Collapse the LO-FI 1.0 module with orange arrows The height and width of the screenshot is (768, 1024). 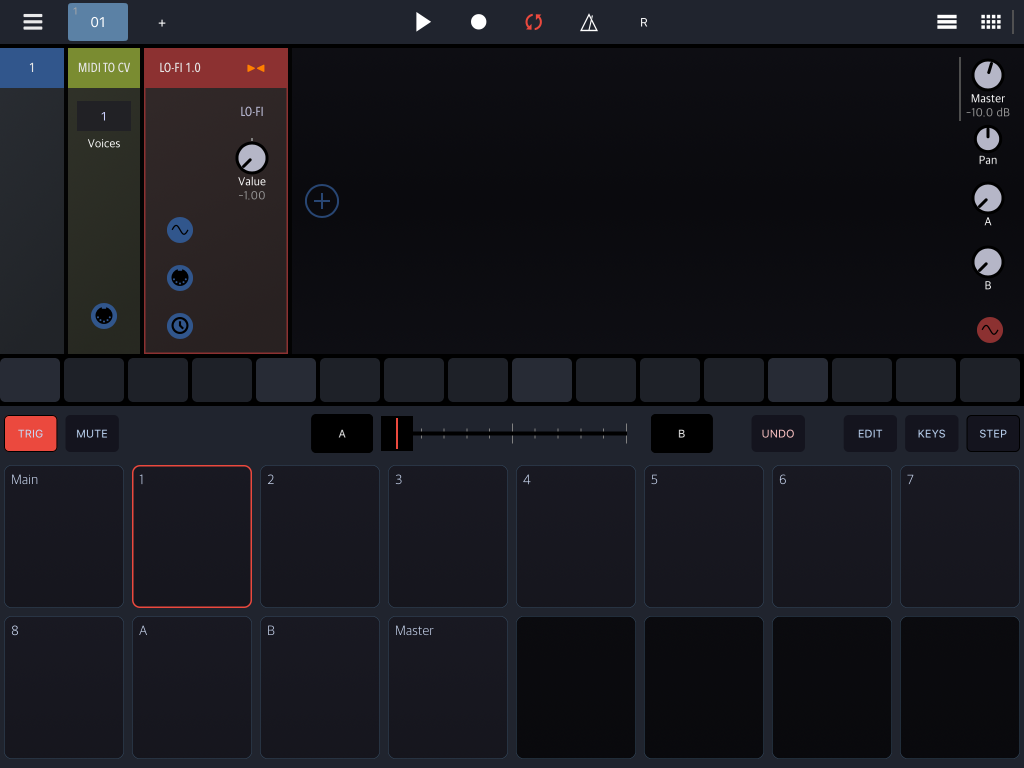point(256,68)
